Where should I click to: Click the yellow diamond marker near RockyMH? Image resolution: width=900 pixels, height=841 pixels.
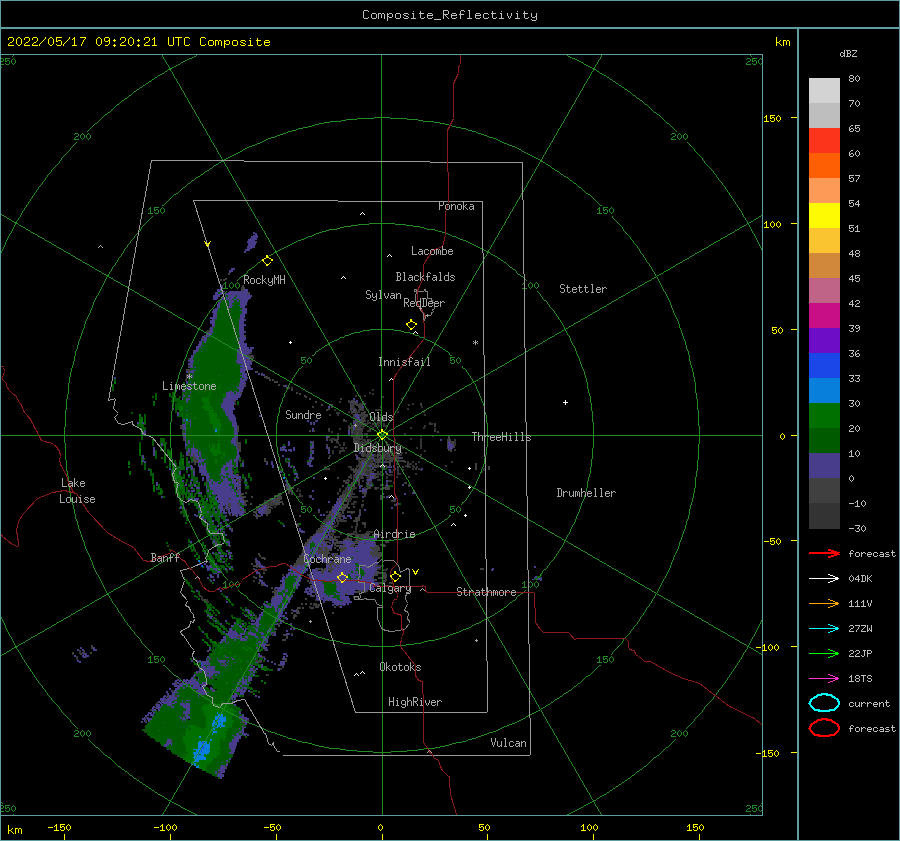(x=267, y=261)
